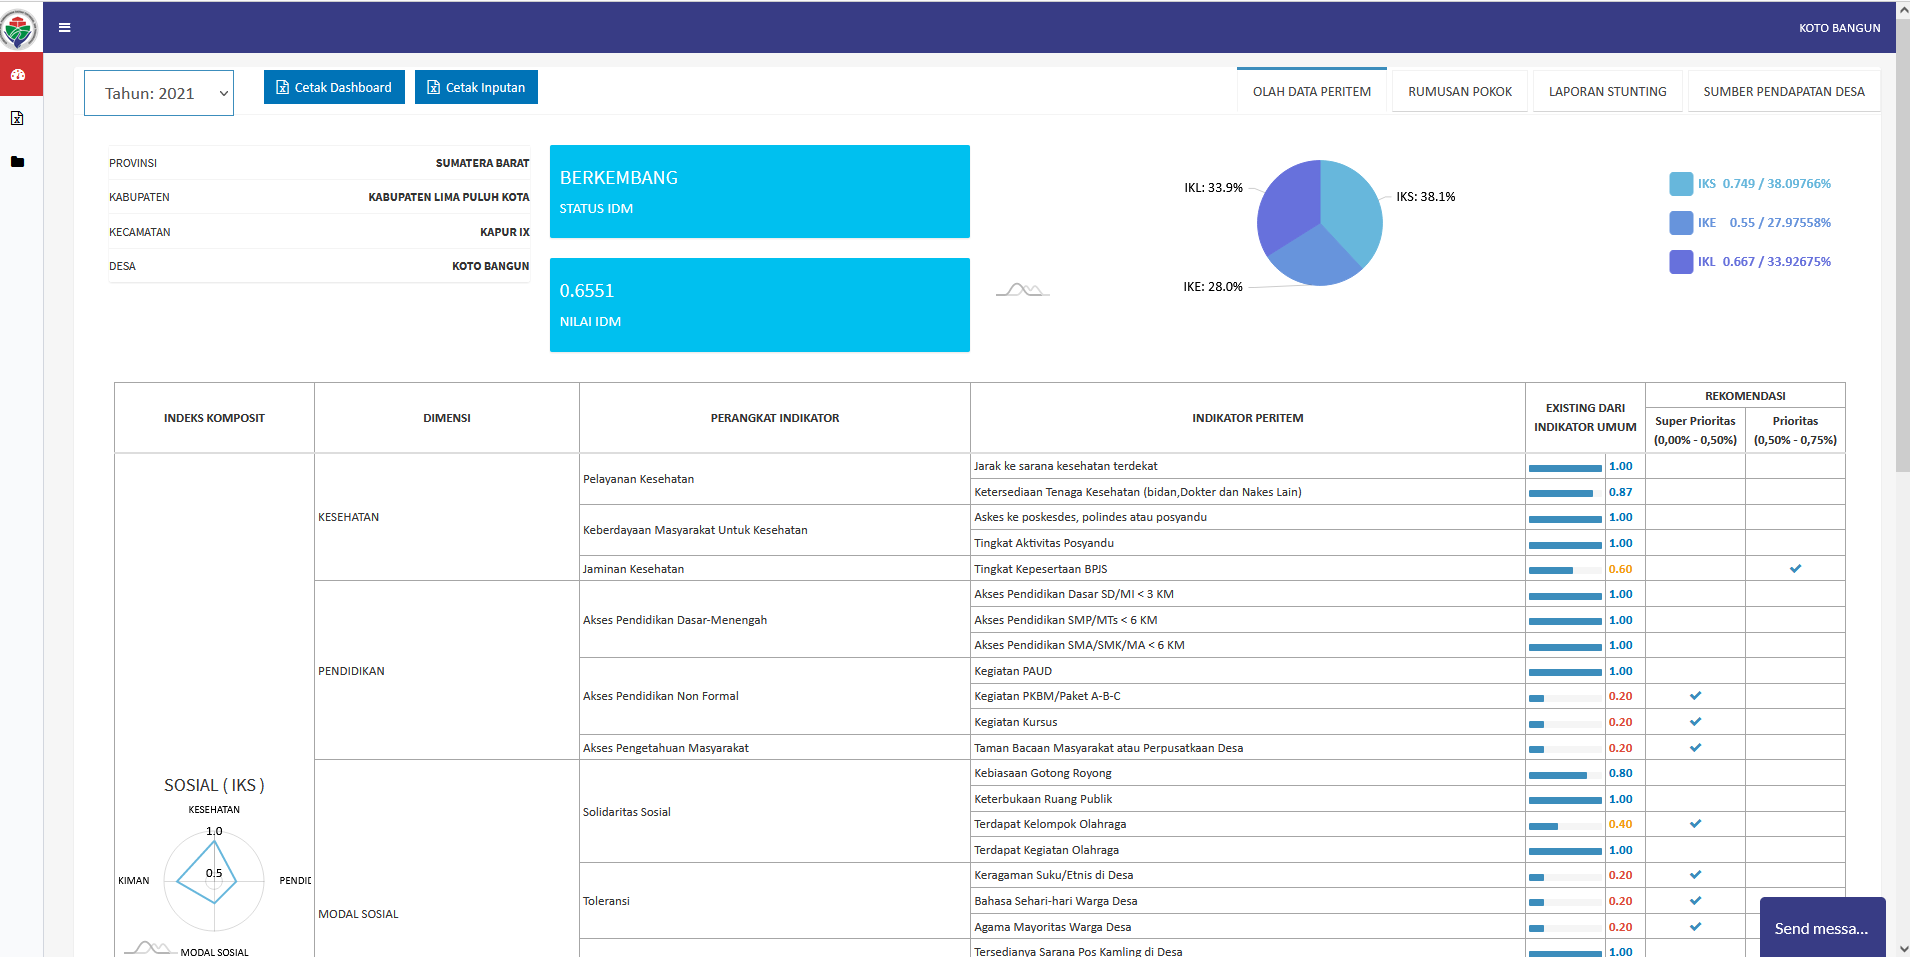Screen dimensions: 1910x957
Task: Open the dashboard gauge icon in sidebar
Action: (18, 75)
